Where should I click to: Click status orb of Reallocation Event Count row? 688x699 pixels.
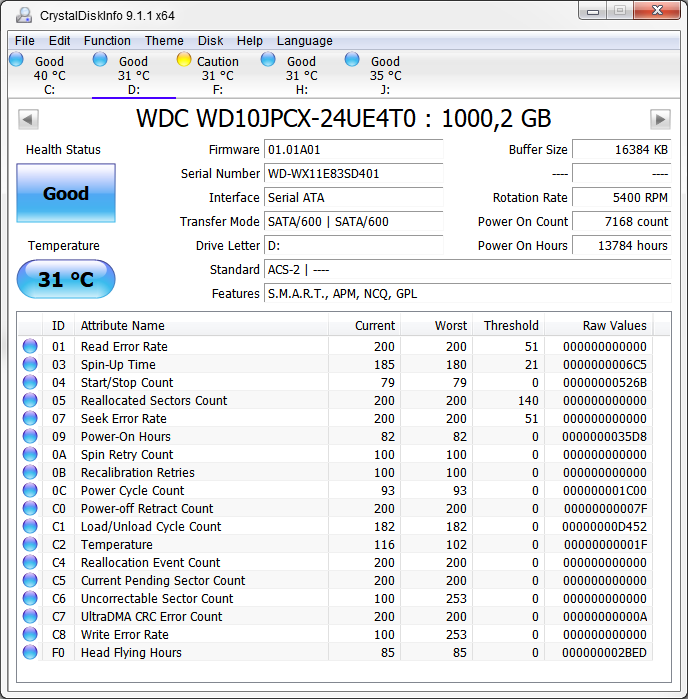coord(30,562)
